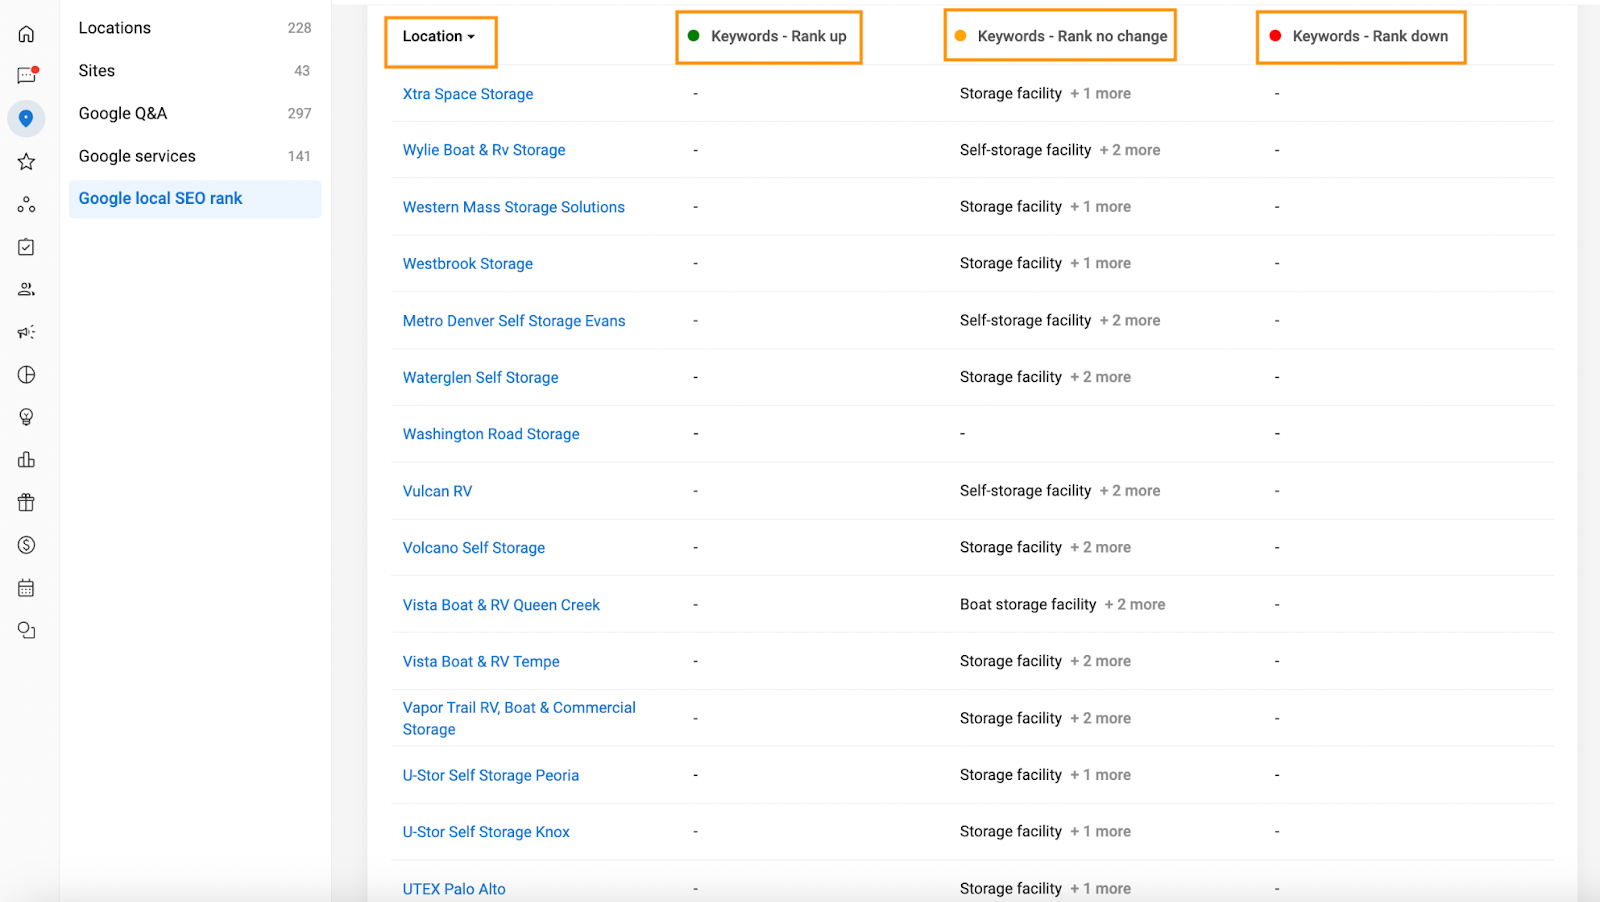1600x902 pixels.
Task: Open the calendar appointments icon
Action: click(x=26, y=588)
